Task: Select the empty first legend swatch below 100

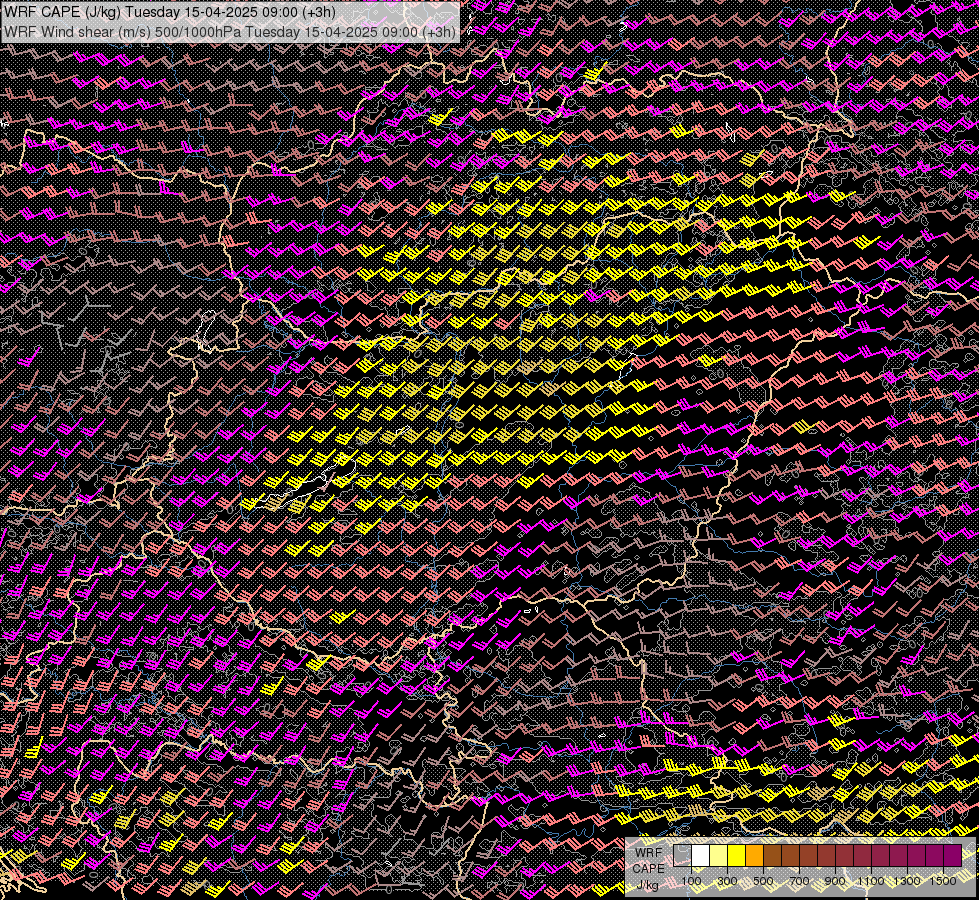Action: coord(682,855)
